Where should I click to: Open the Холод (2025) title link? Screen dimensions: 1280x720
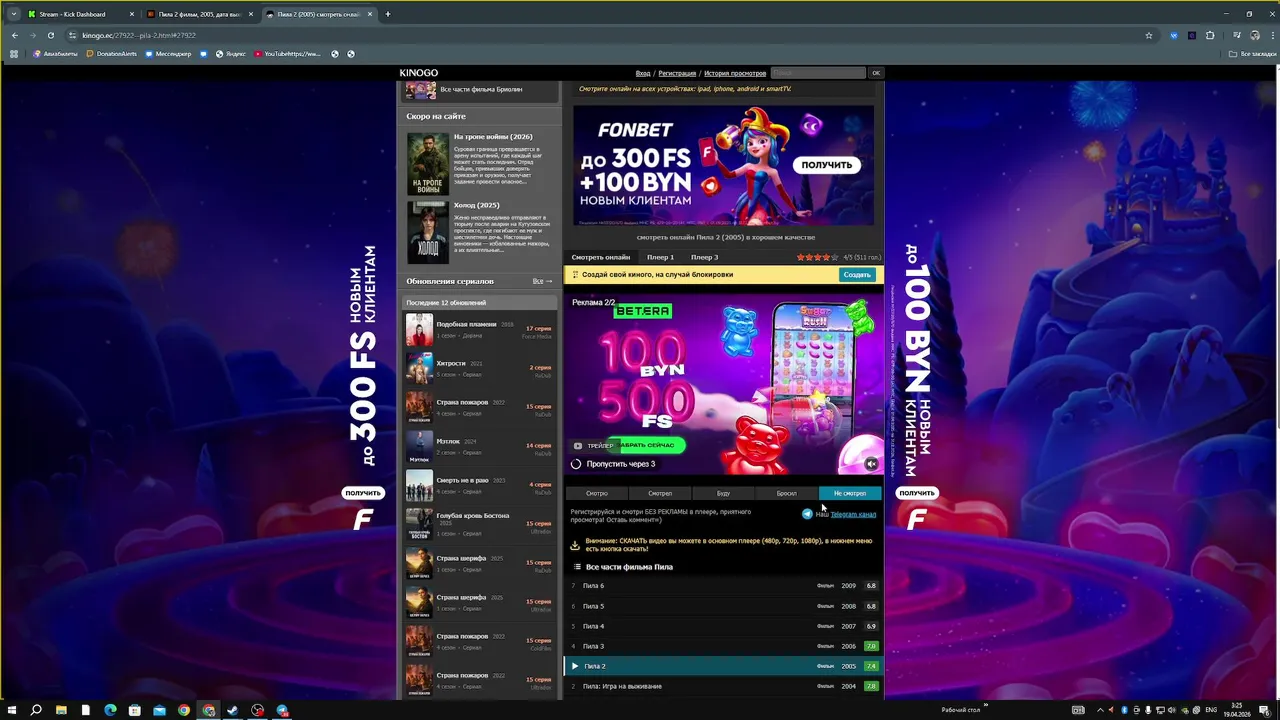pyautogui.click(x=476, y=205)
